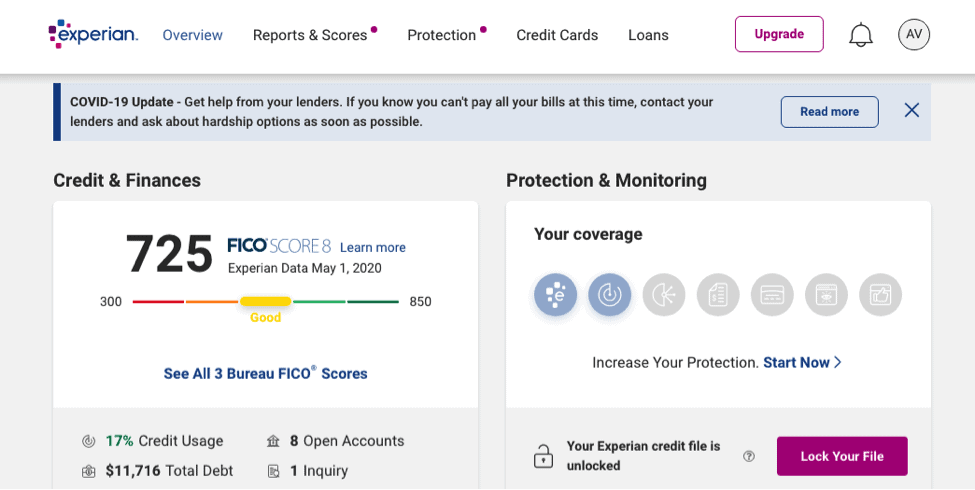This screenshot has height=490, width=975.
Task: Open See All 3 Bureau FICO Scores
Action: (x=266, y=373)
